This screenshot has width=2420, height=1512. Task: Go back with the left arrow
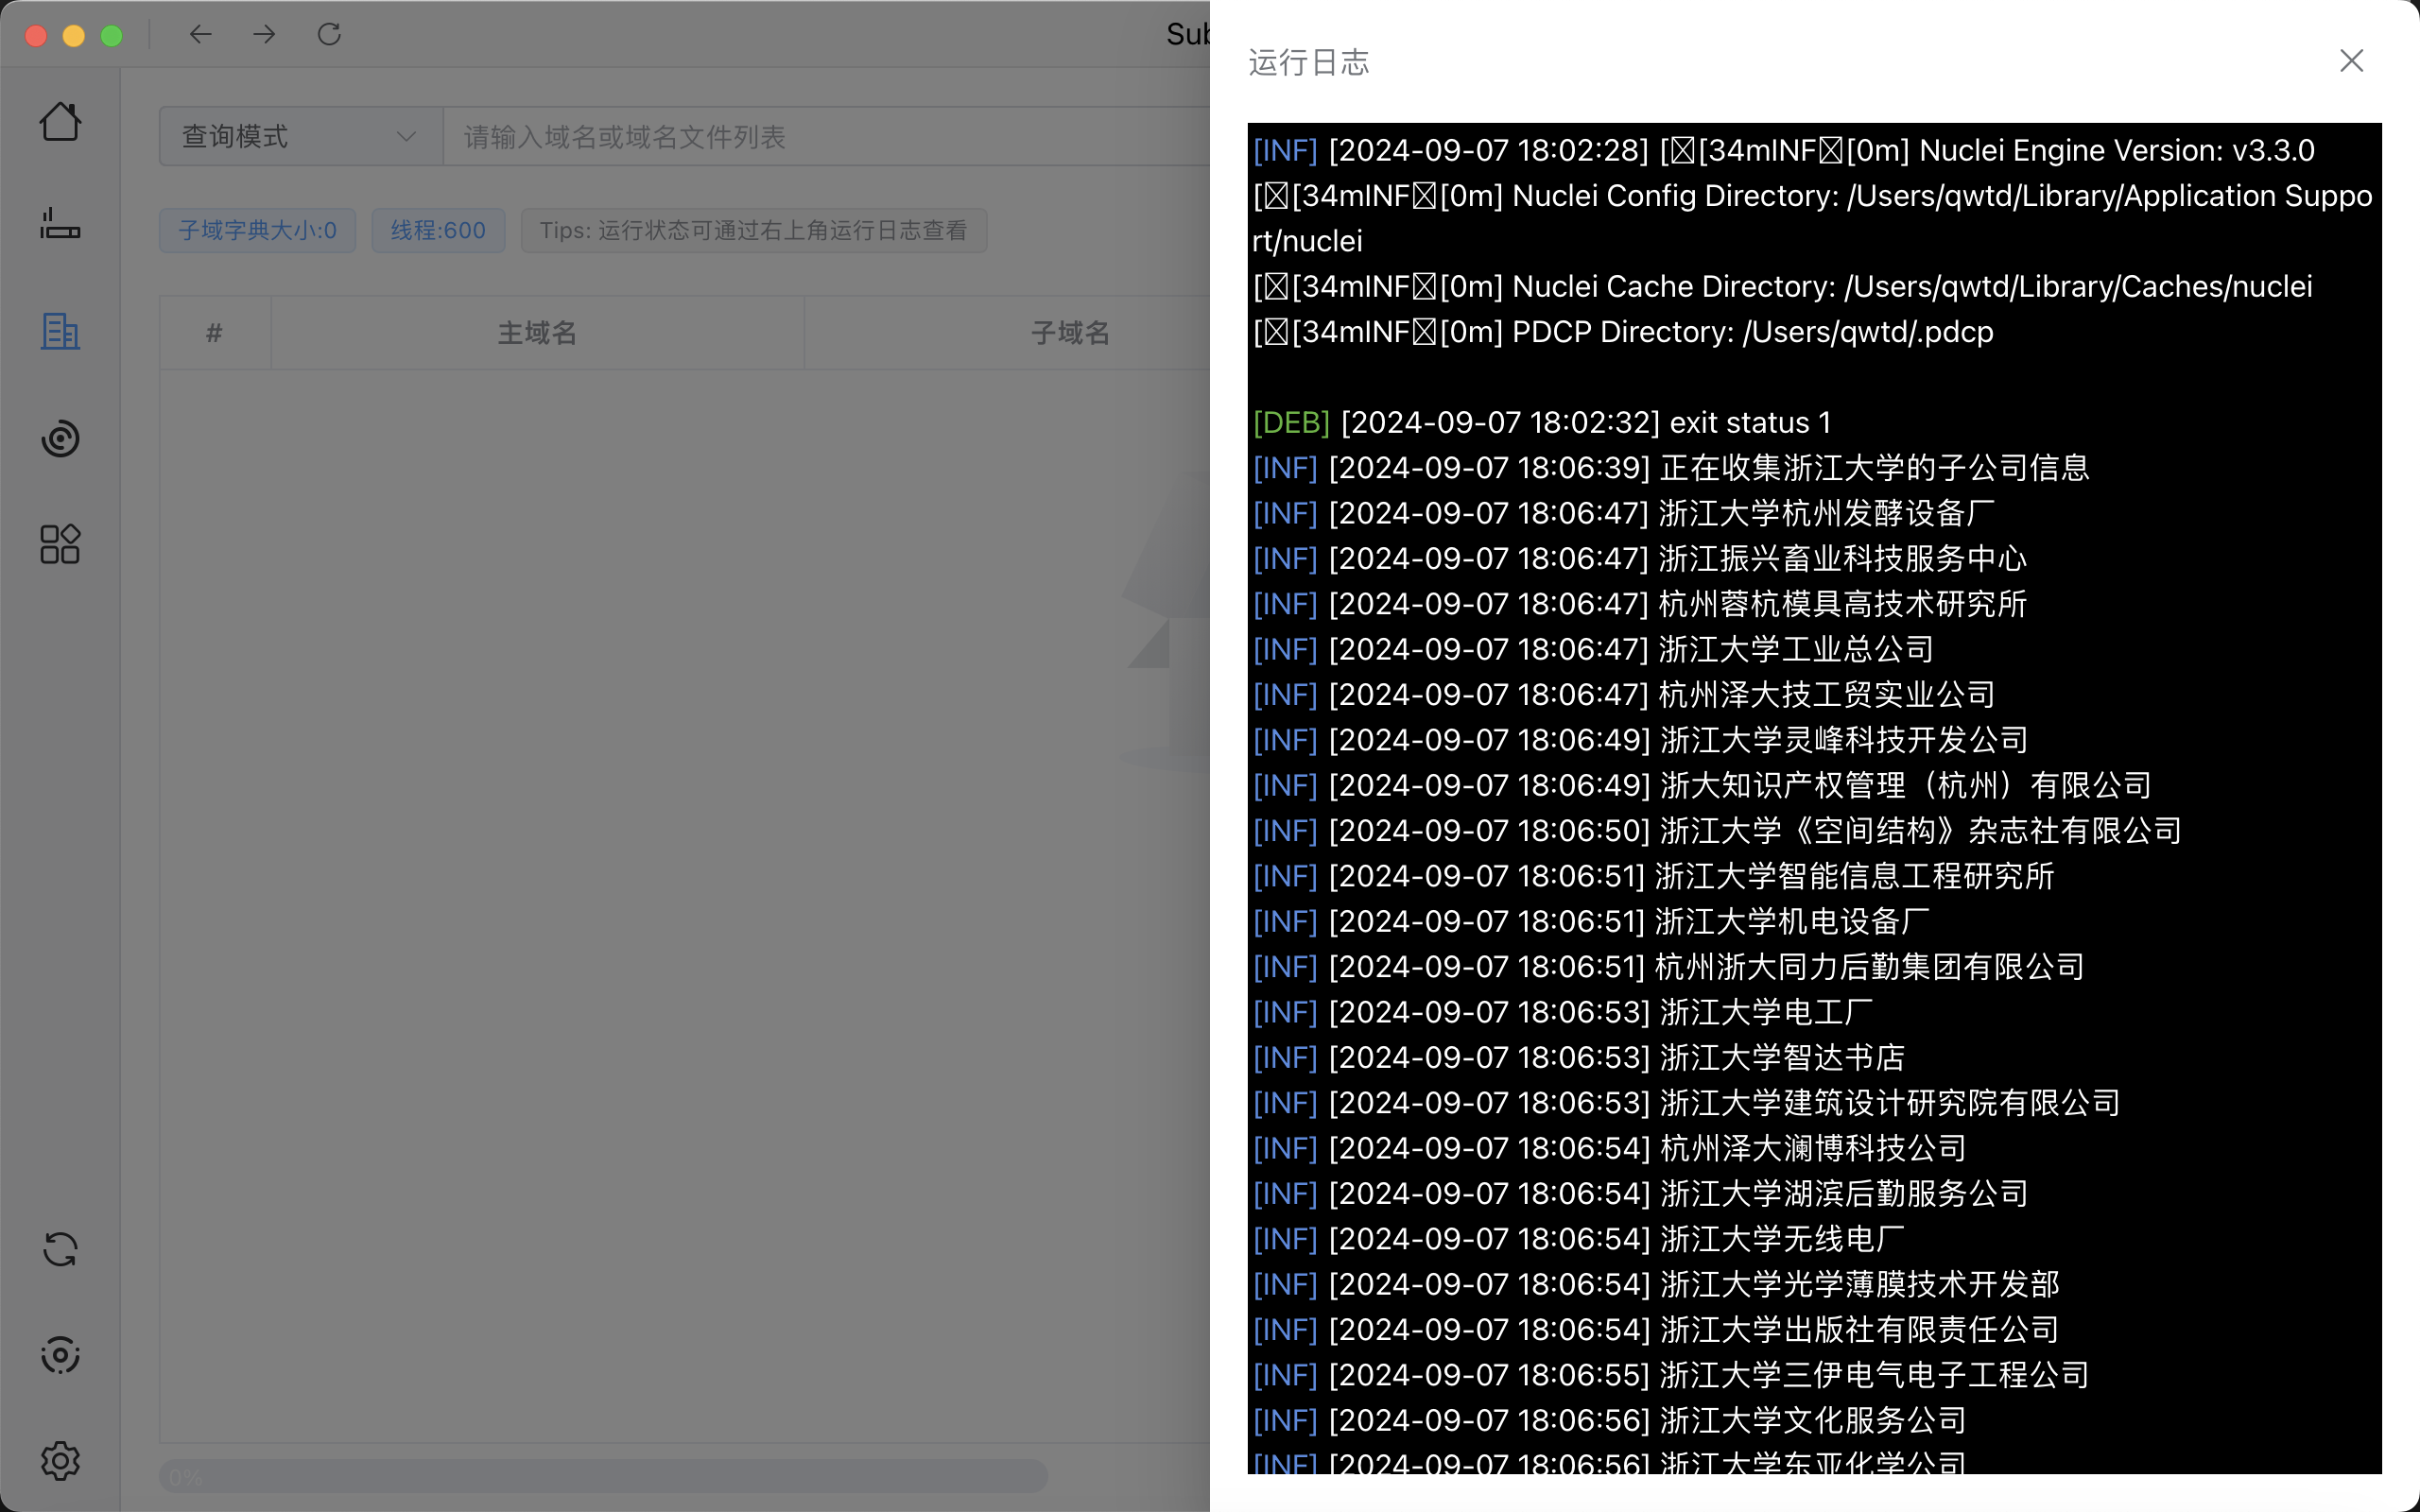click(x=201, y=35)
